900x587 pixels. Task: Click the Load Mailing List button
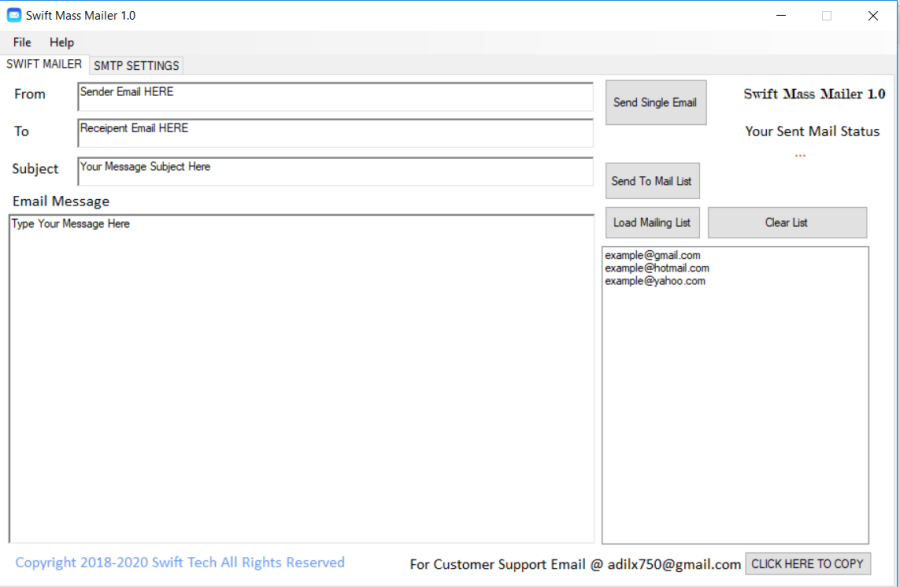pos(652,223)
